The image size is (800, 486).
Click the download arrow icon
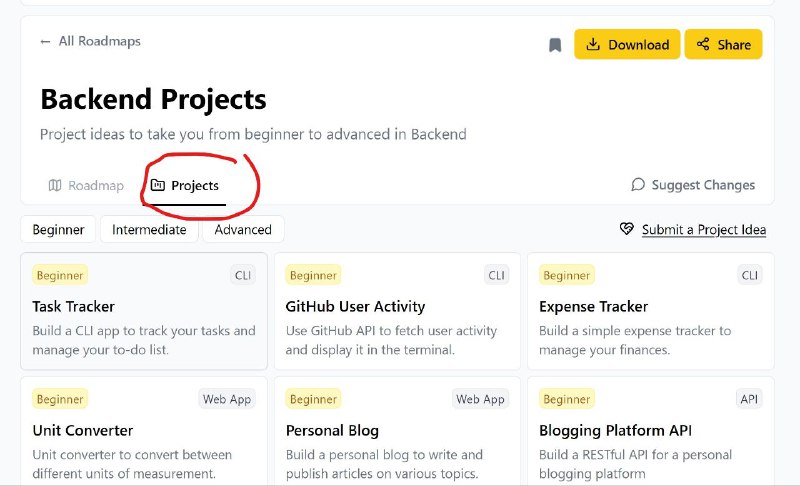pos(593,44)
